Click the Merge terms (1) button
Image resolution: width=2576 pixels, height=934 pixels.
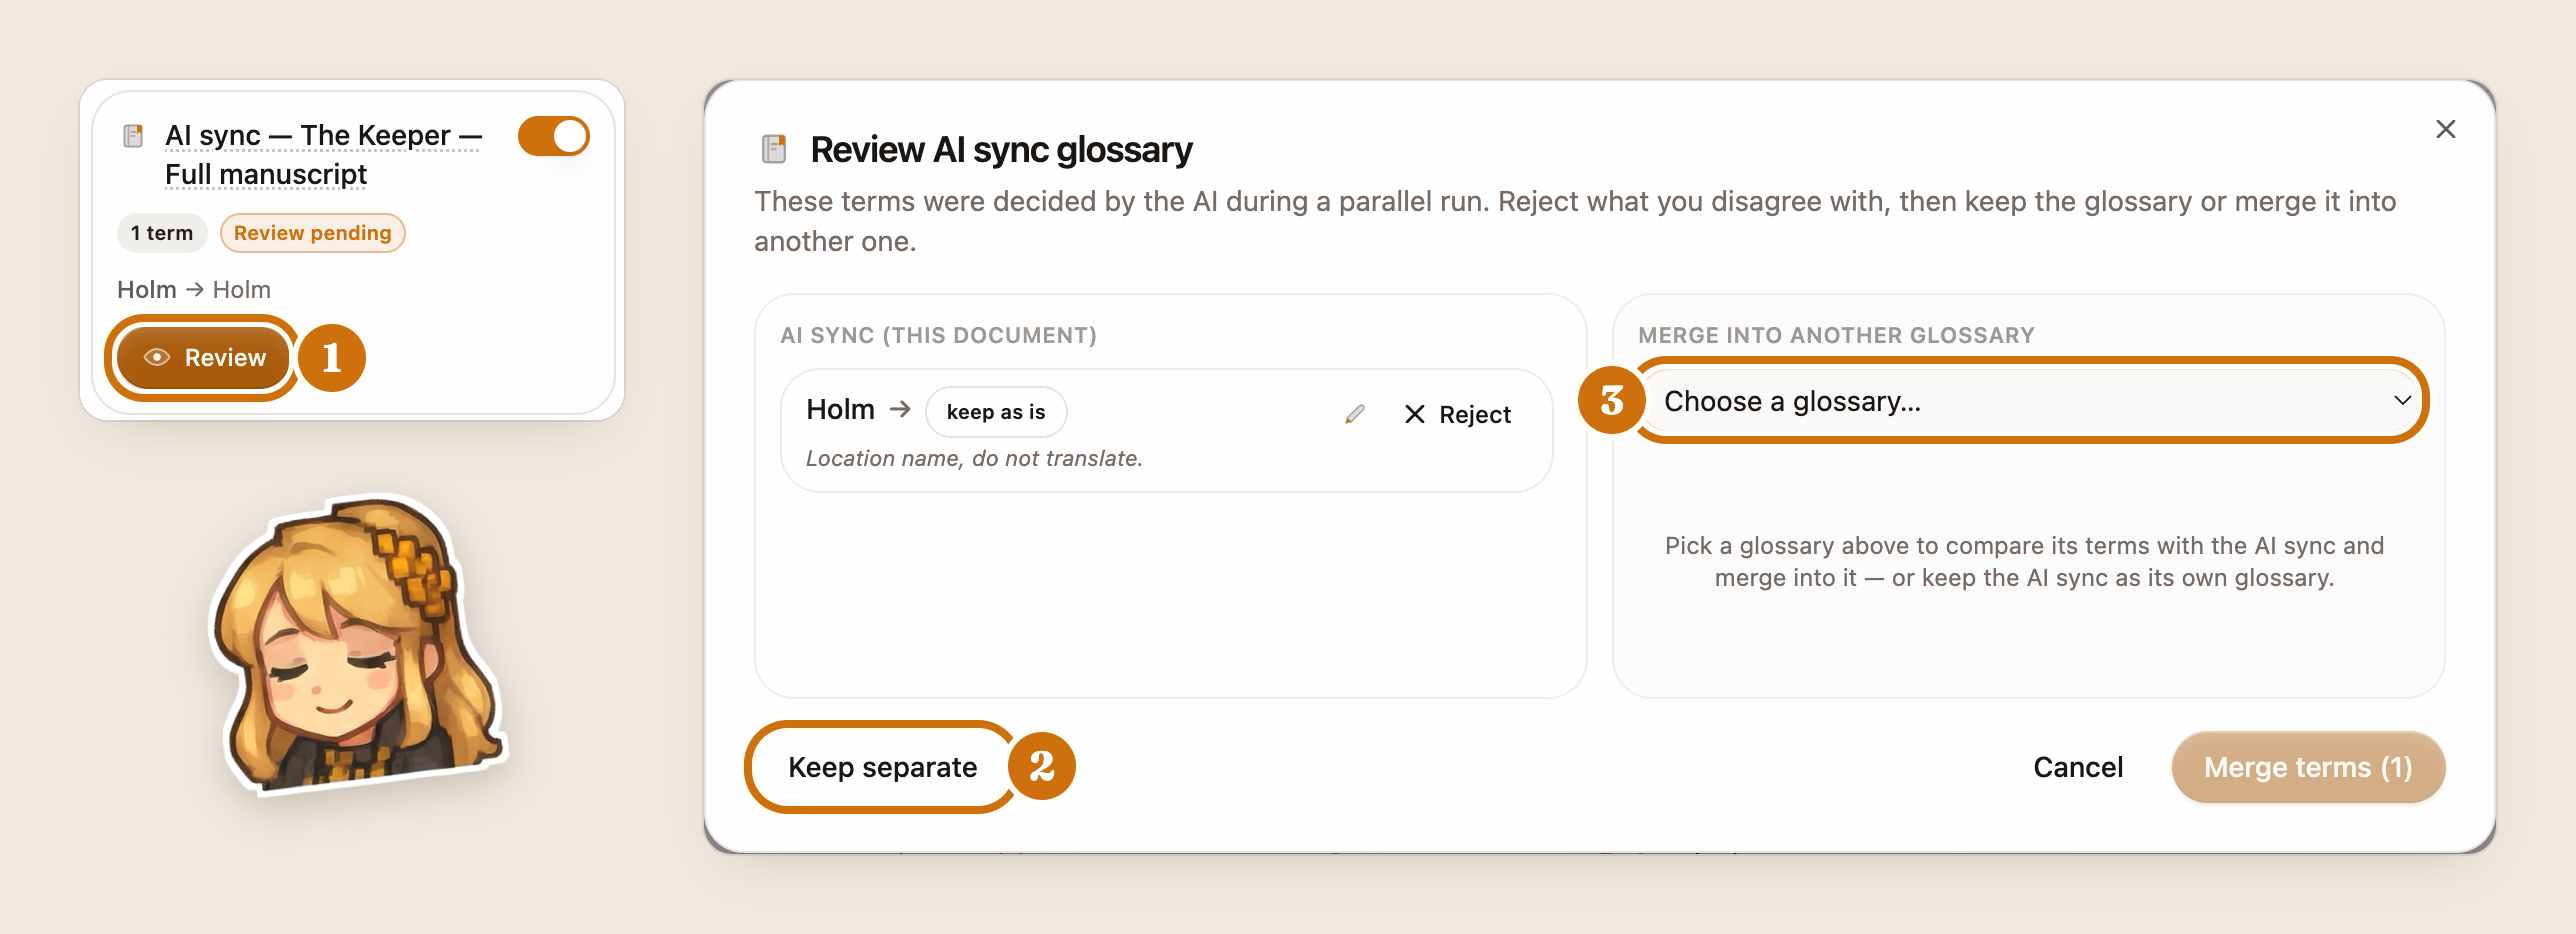(x=2308, y=767)
